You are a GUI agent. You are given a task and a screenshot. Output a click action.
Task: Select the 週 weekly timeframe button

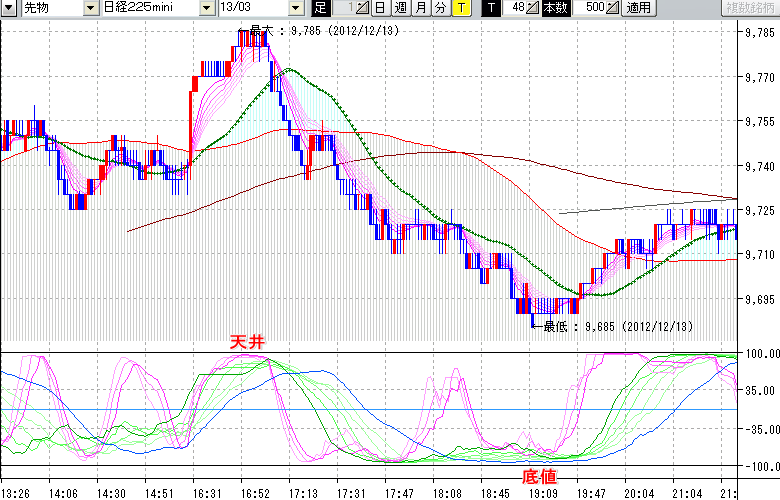[x=400, y=8]
